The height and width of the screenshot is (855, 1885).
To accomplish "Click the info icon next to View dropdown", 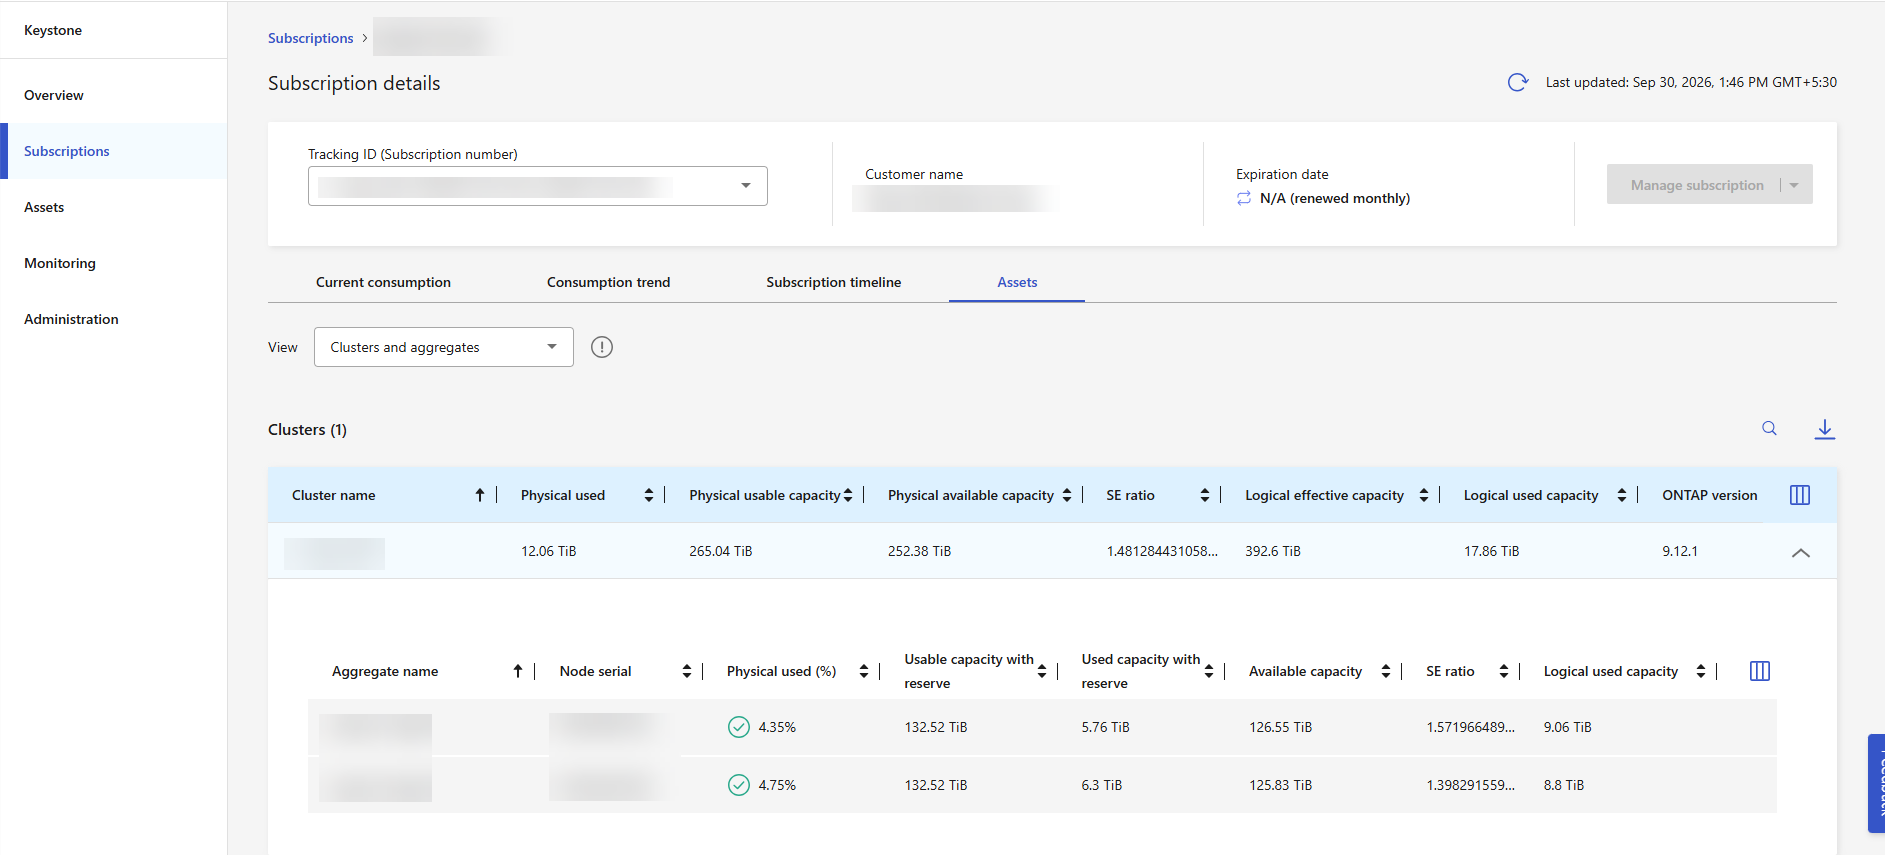I will click(x=601, y=347).
